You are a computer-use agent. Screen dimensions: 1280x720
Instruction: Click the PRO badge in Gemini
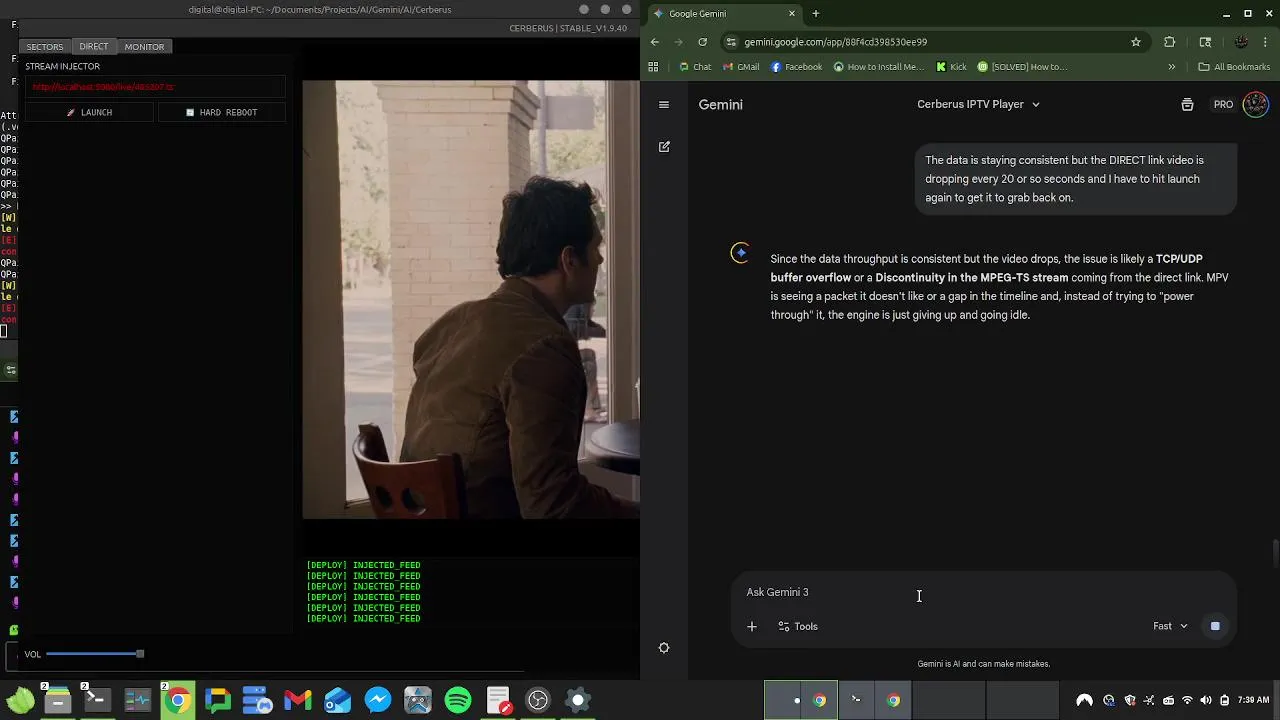pos(1223,104)
